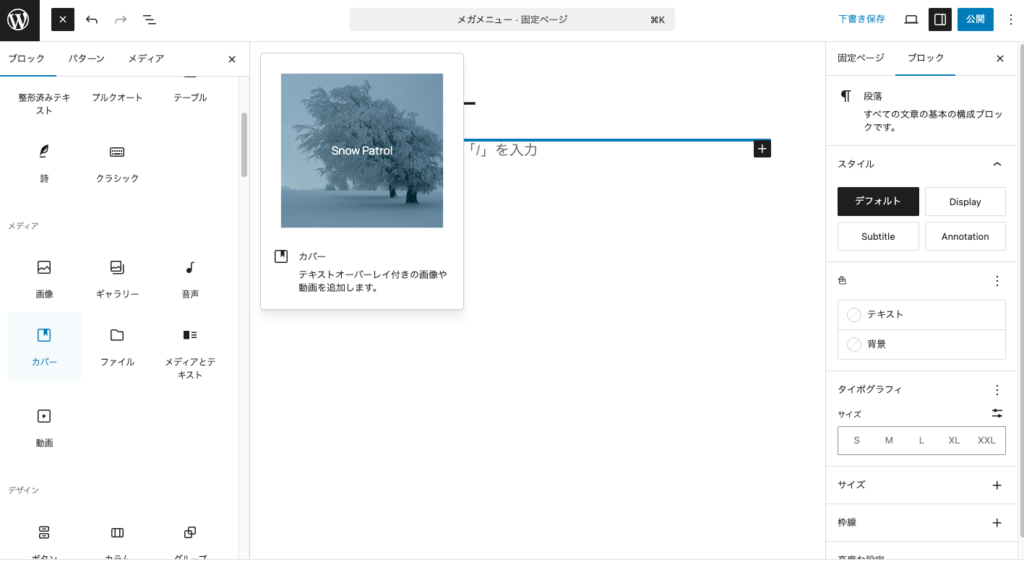Select the デフォルト style
The image size is (1024, 562).
[x=878, y=202]
